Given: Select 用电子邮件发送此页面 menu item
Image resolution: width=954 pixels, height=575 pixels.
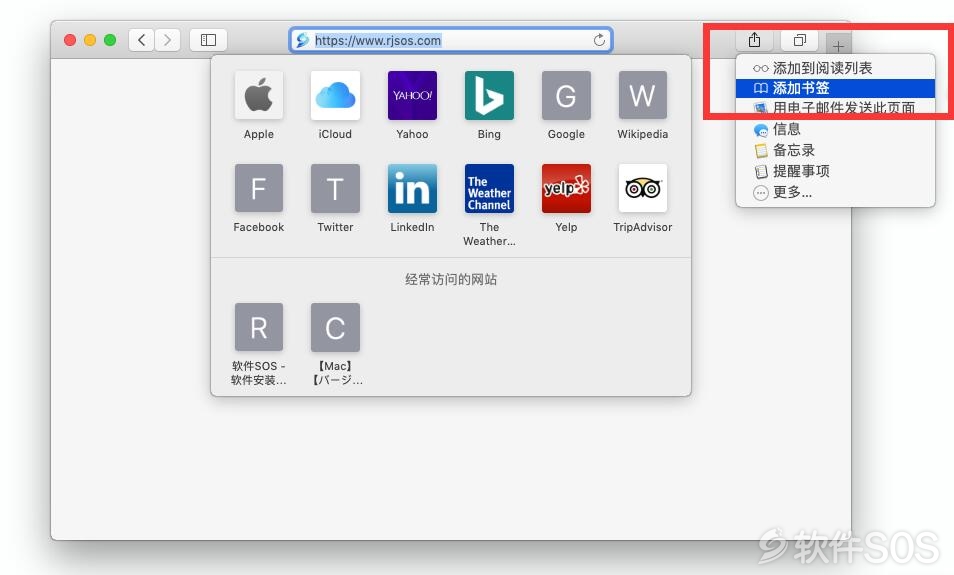Looking at the screenshot, I should [835, 108].
